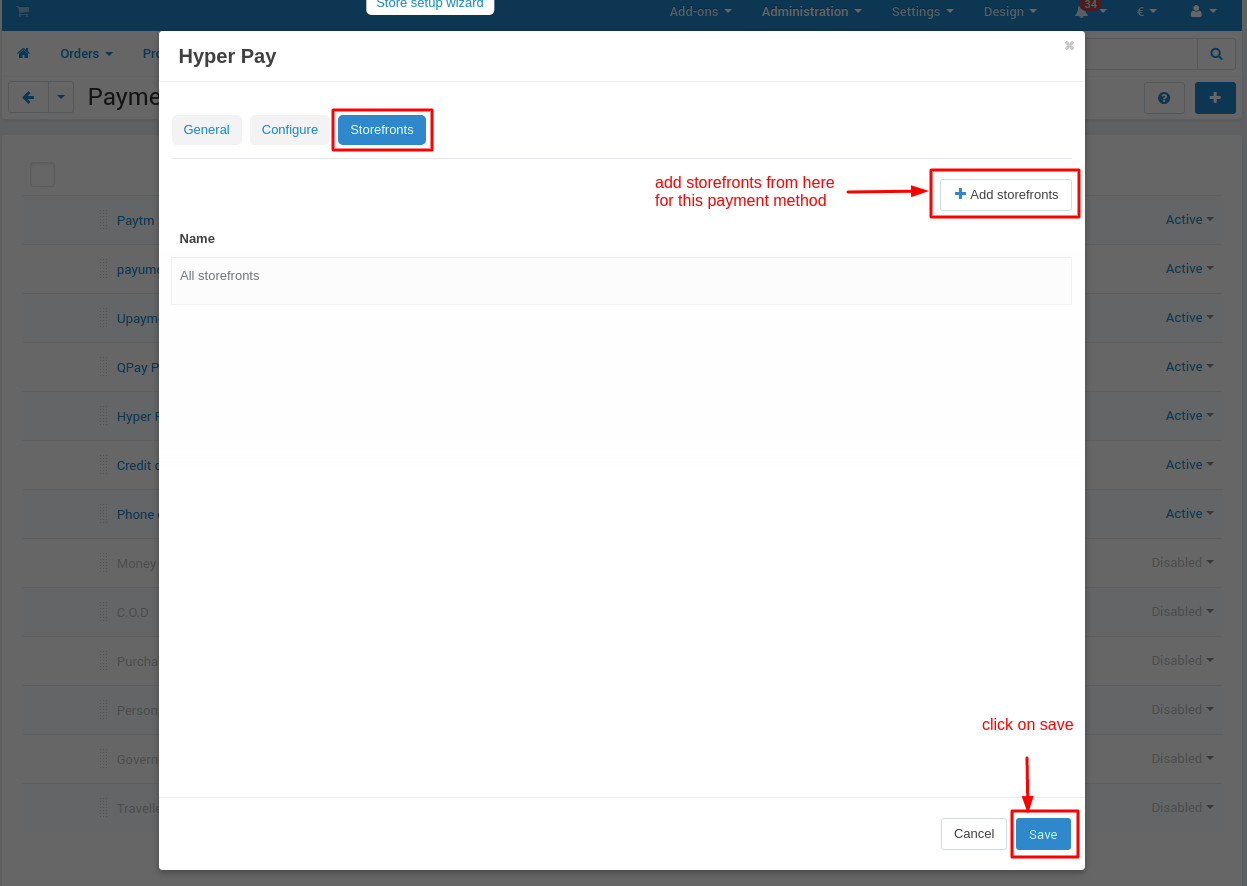Open the Store setup wizard link
Screen dimensions: 1247x886
430,5
